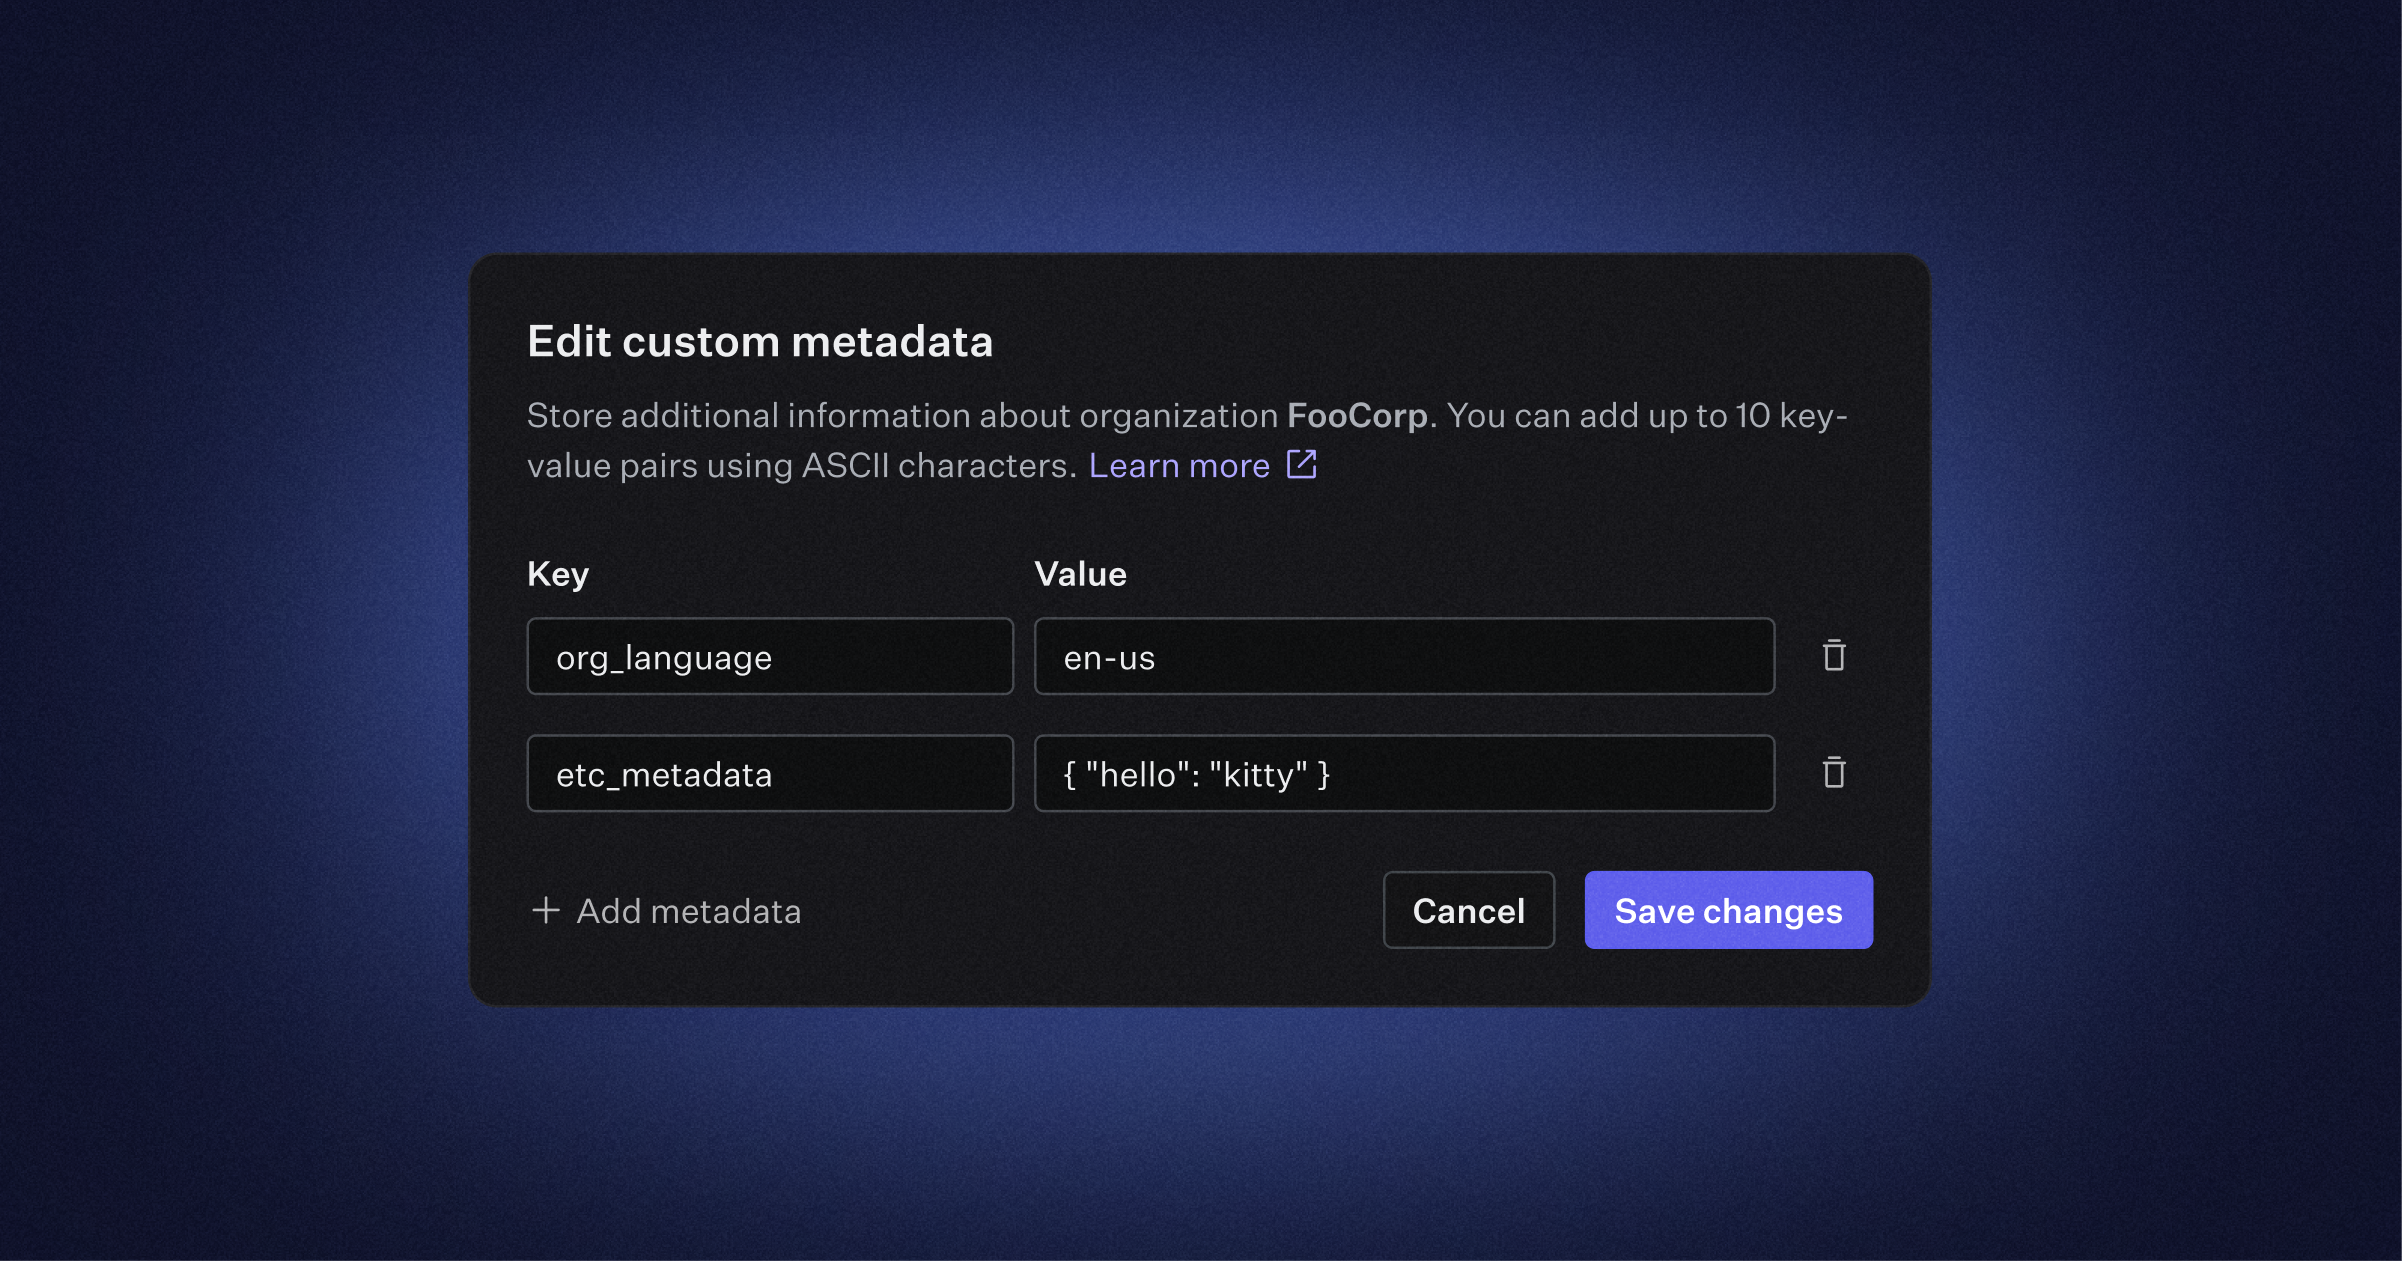The width and height of the screenshot is (2402, 1261).
Task: Click the Add metadata option
Action: tap(688, 911)
